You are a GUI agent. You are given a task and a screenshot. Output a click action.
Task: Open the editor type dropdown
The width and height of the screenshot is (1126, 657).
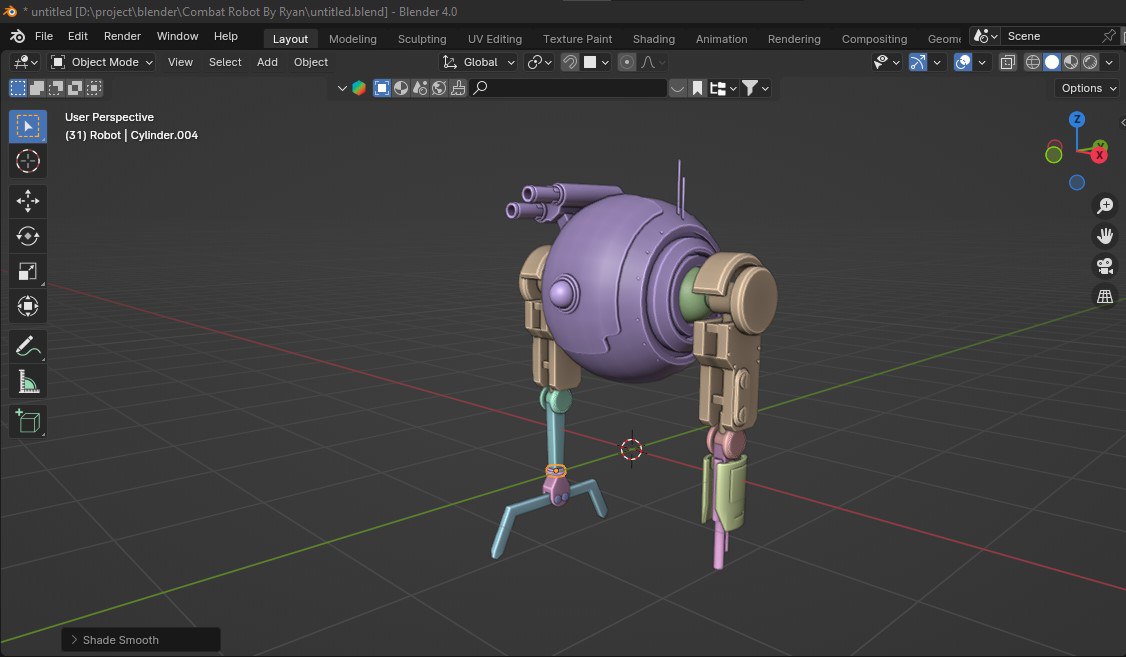point(26,62)
